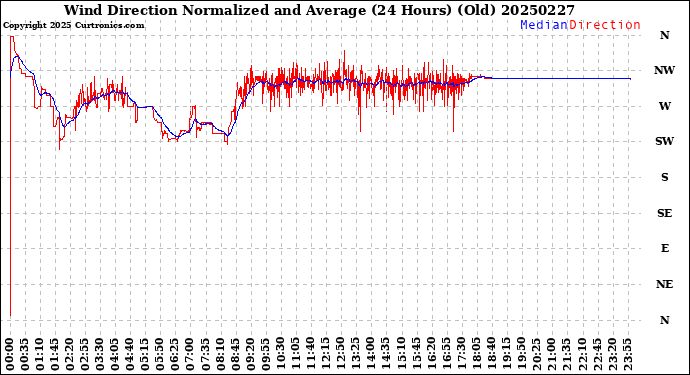
Task: Click the E axis label
Action: (664, 248)
